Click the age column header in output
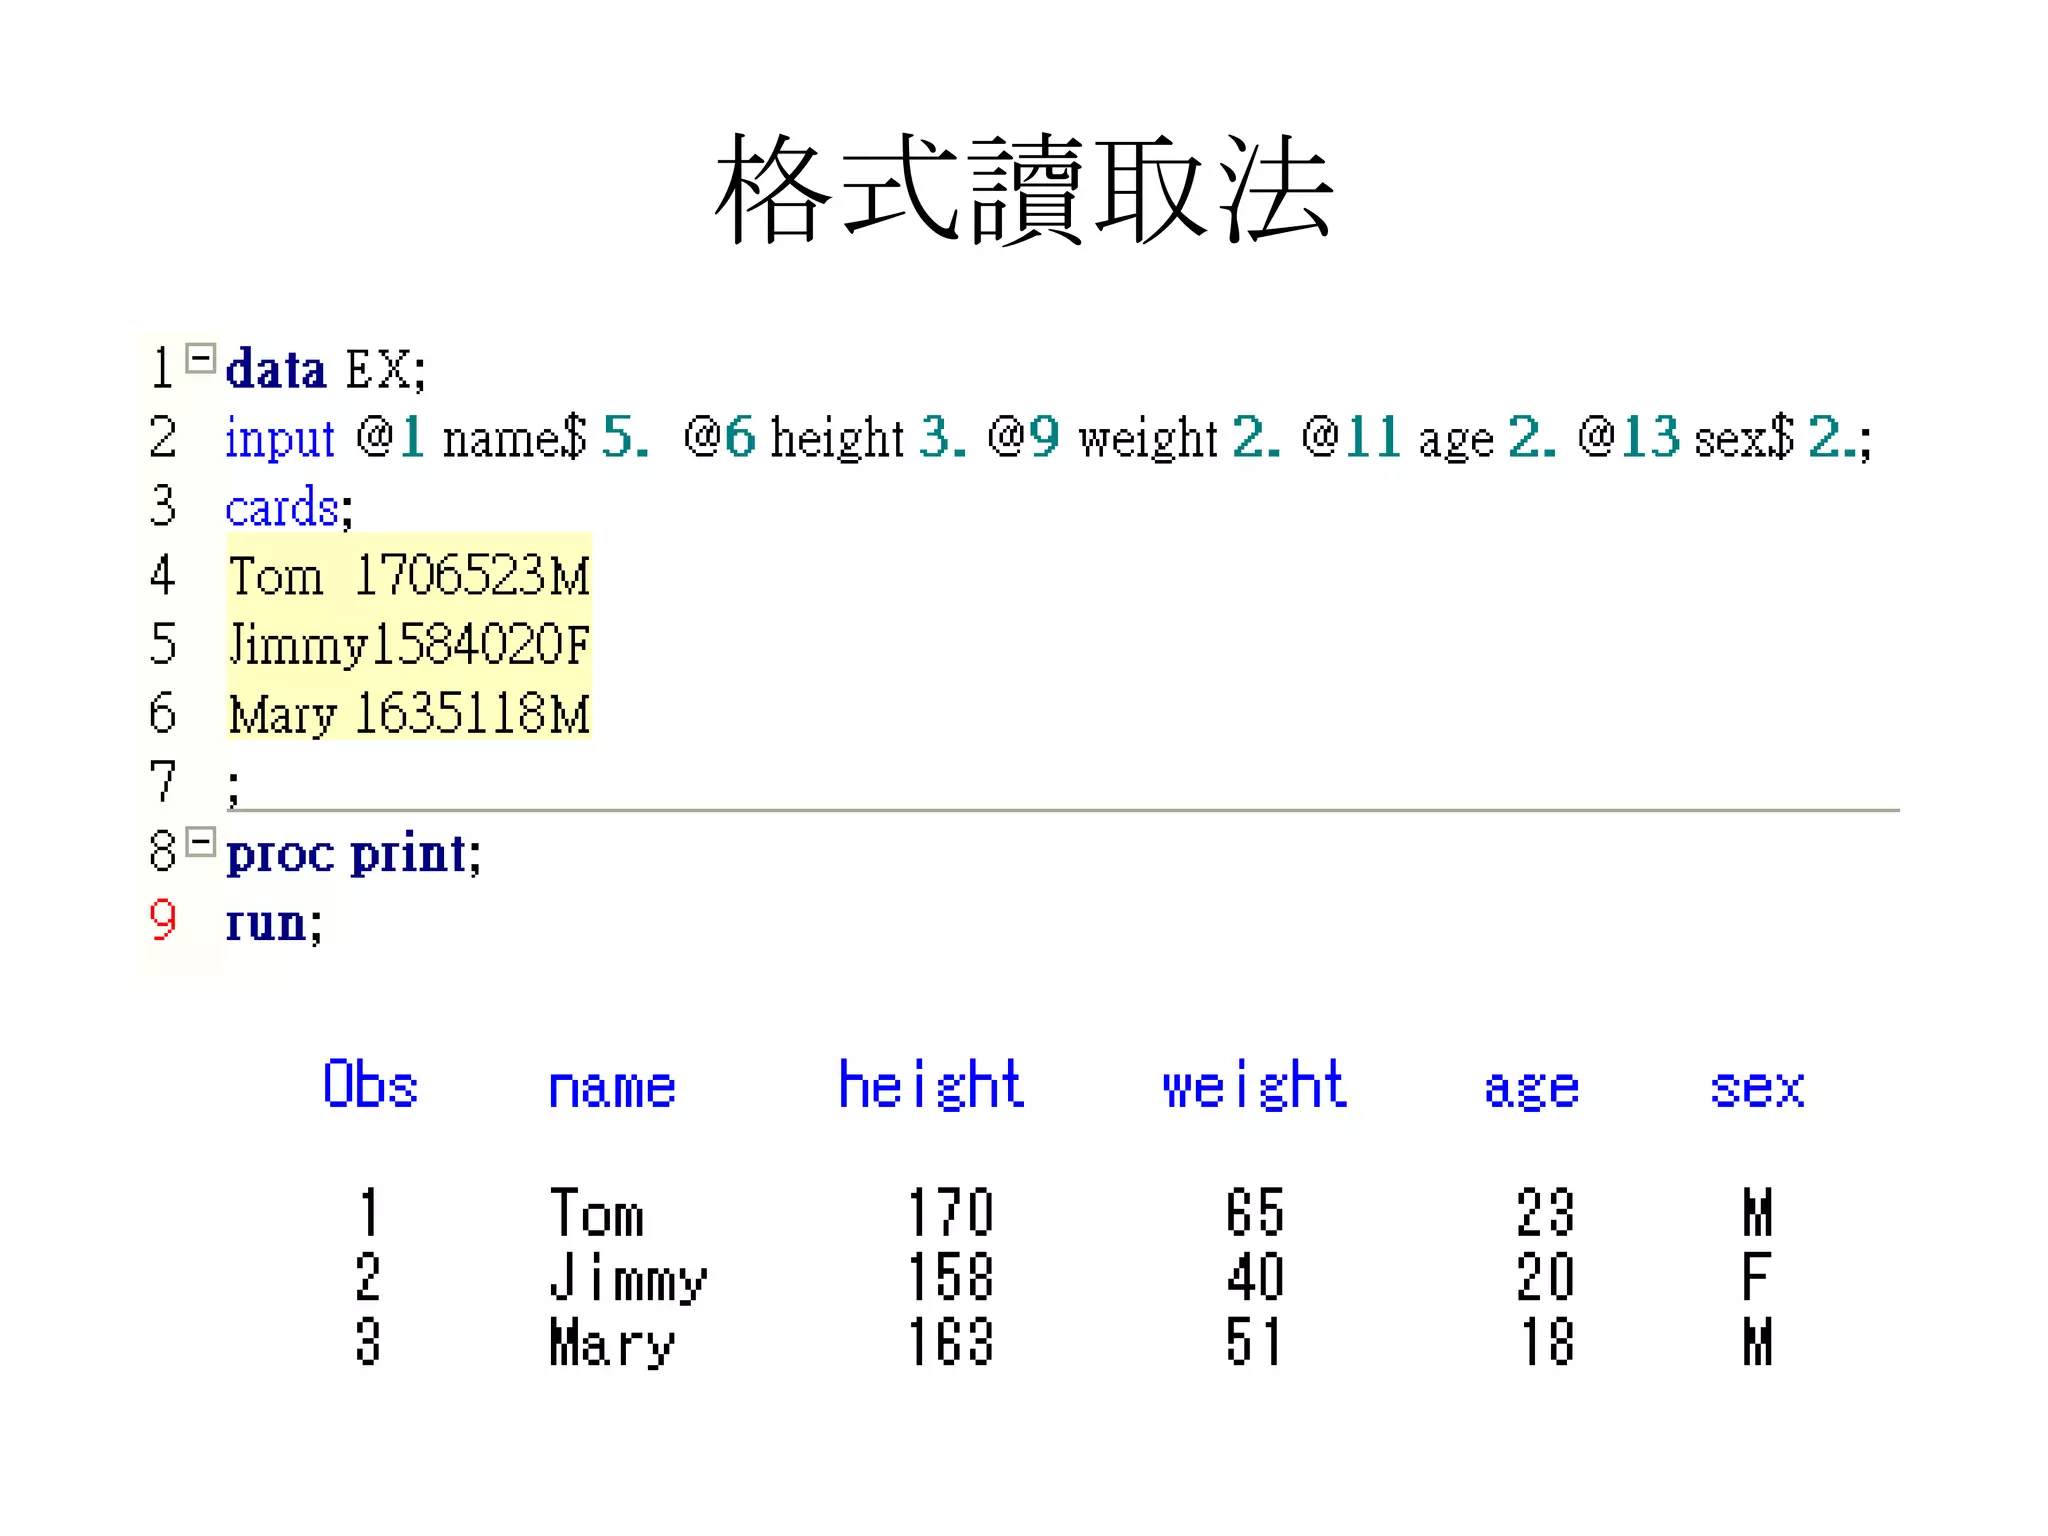Screen dimensions: 2048x1536 coord(1531,1089)
